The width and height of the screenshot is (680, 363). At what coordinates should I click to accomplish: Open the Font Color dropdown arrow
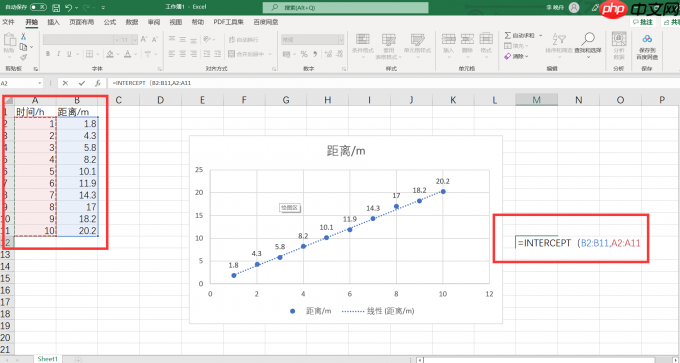(136, 54)
